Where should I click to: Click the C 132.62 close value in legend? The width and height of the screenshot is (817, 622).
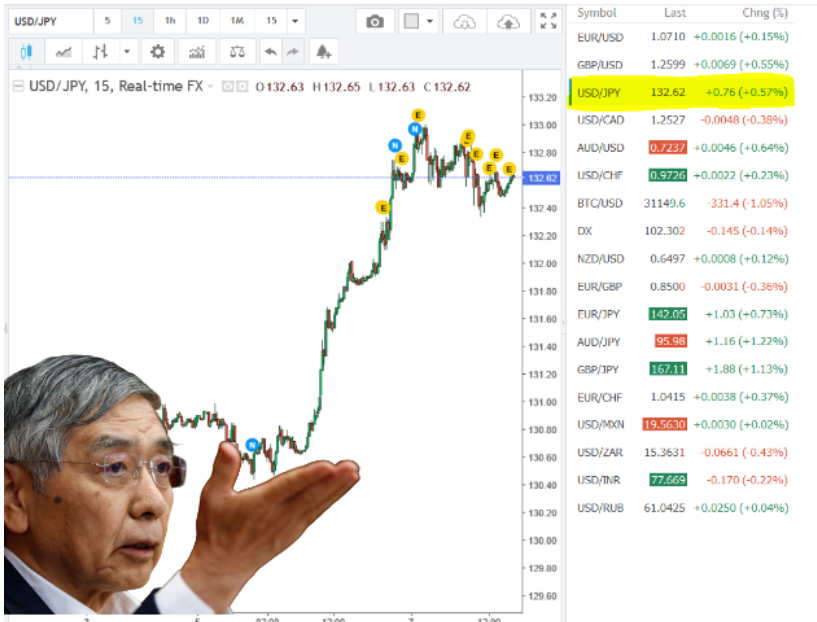point(447,87)
